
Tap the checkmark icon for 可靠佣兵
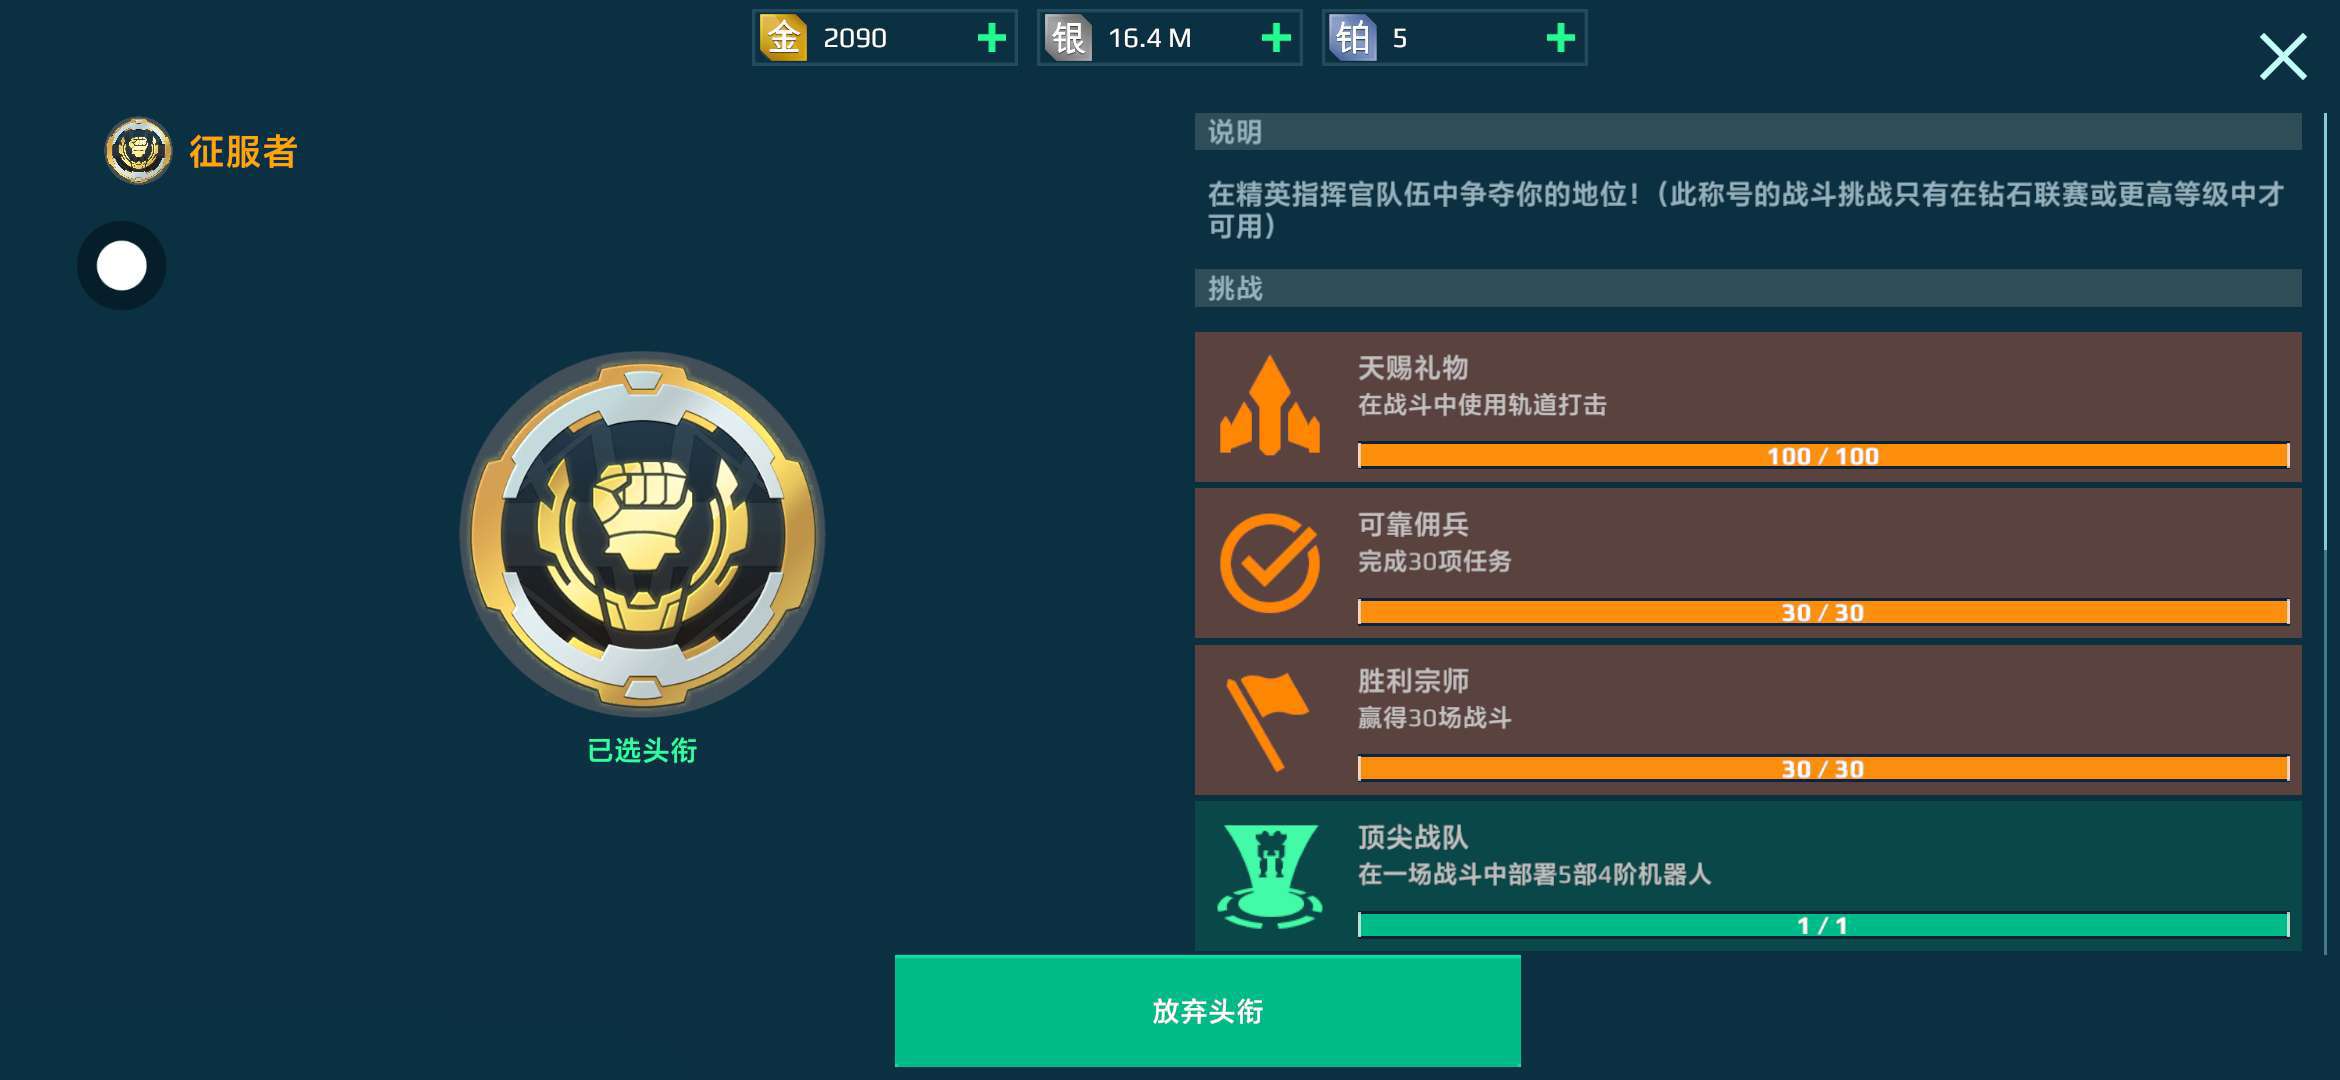tap(1270, 563)
